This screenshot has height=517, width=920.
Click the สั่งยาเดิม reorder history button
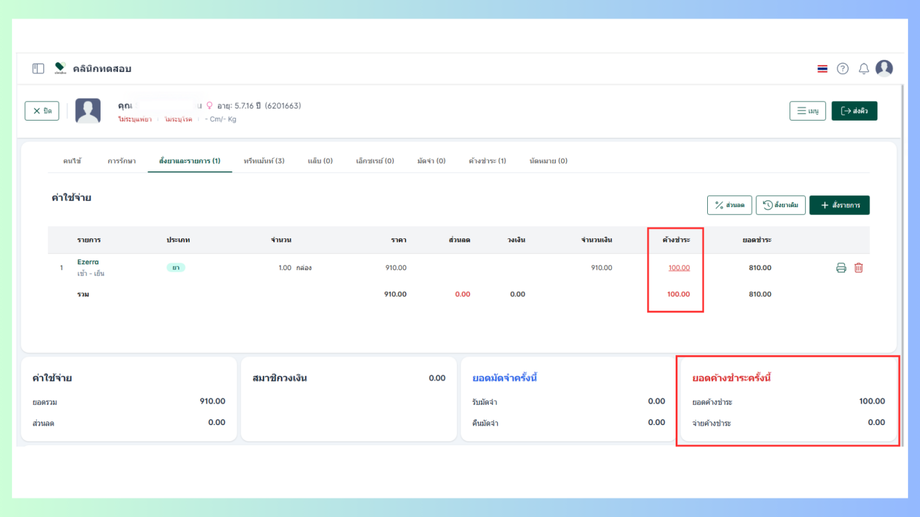780,205
